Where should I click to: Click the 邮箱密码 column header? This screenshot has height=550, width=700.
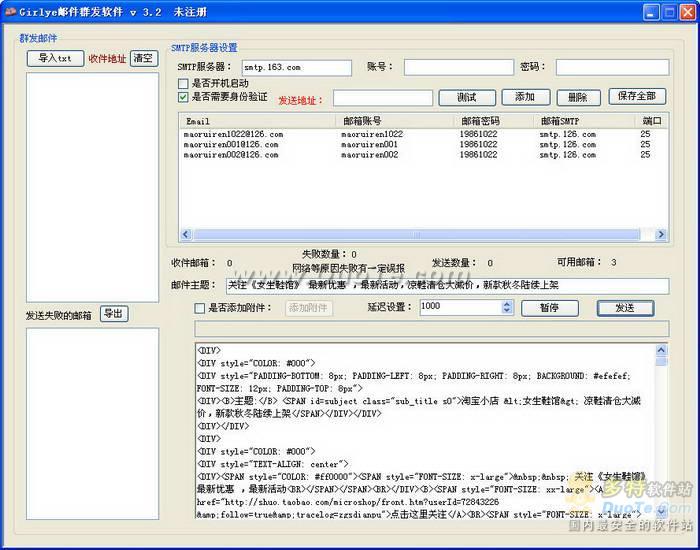(494, 121)
